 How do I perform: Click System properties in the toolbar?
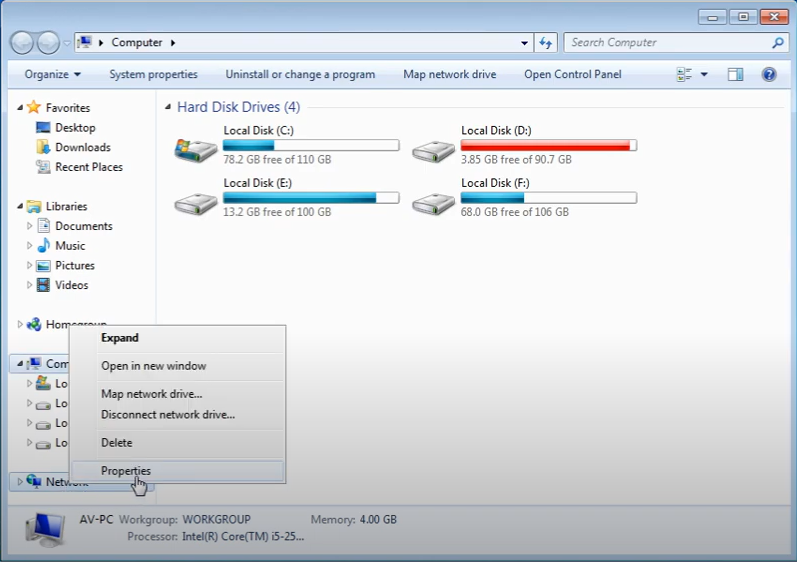point(153,74)
